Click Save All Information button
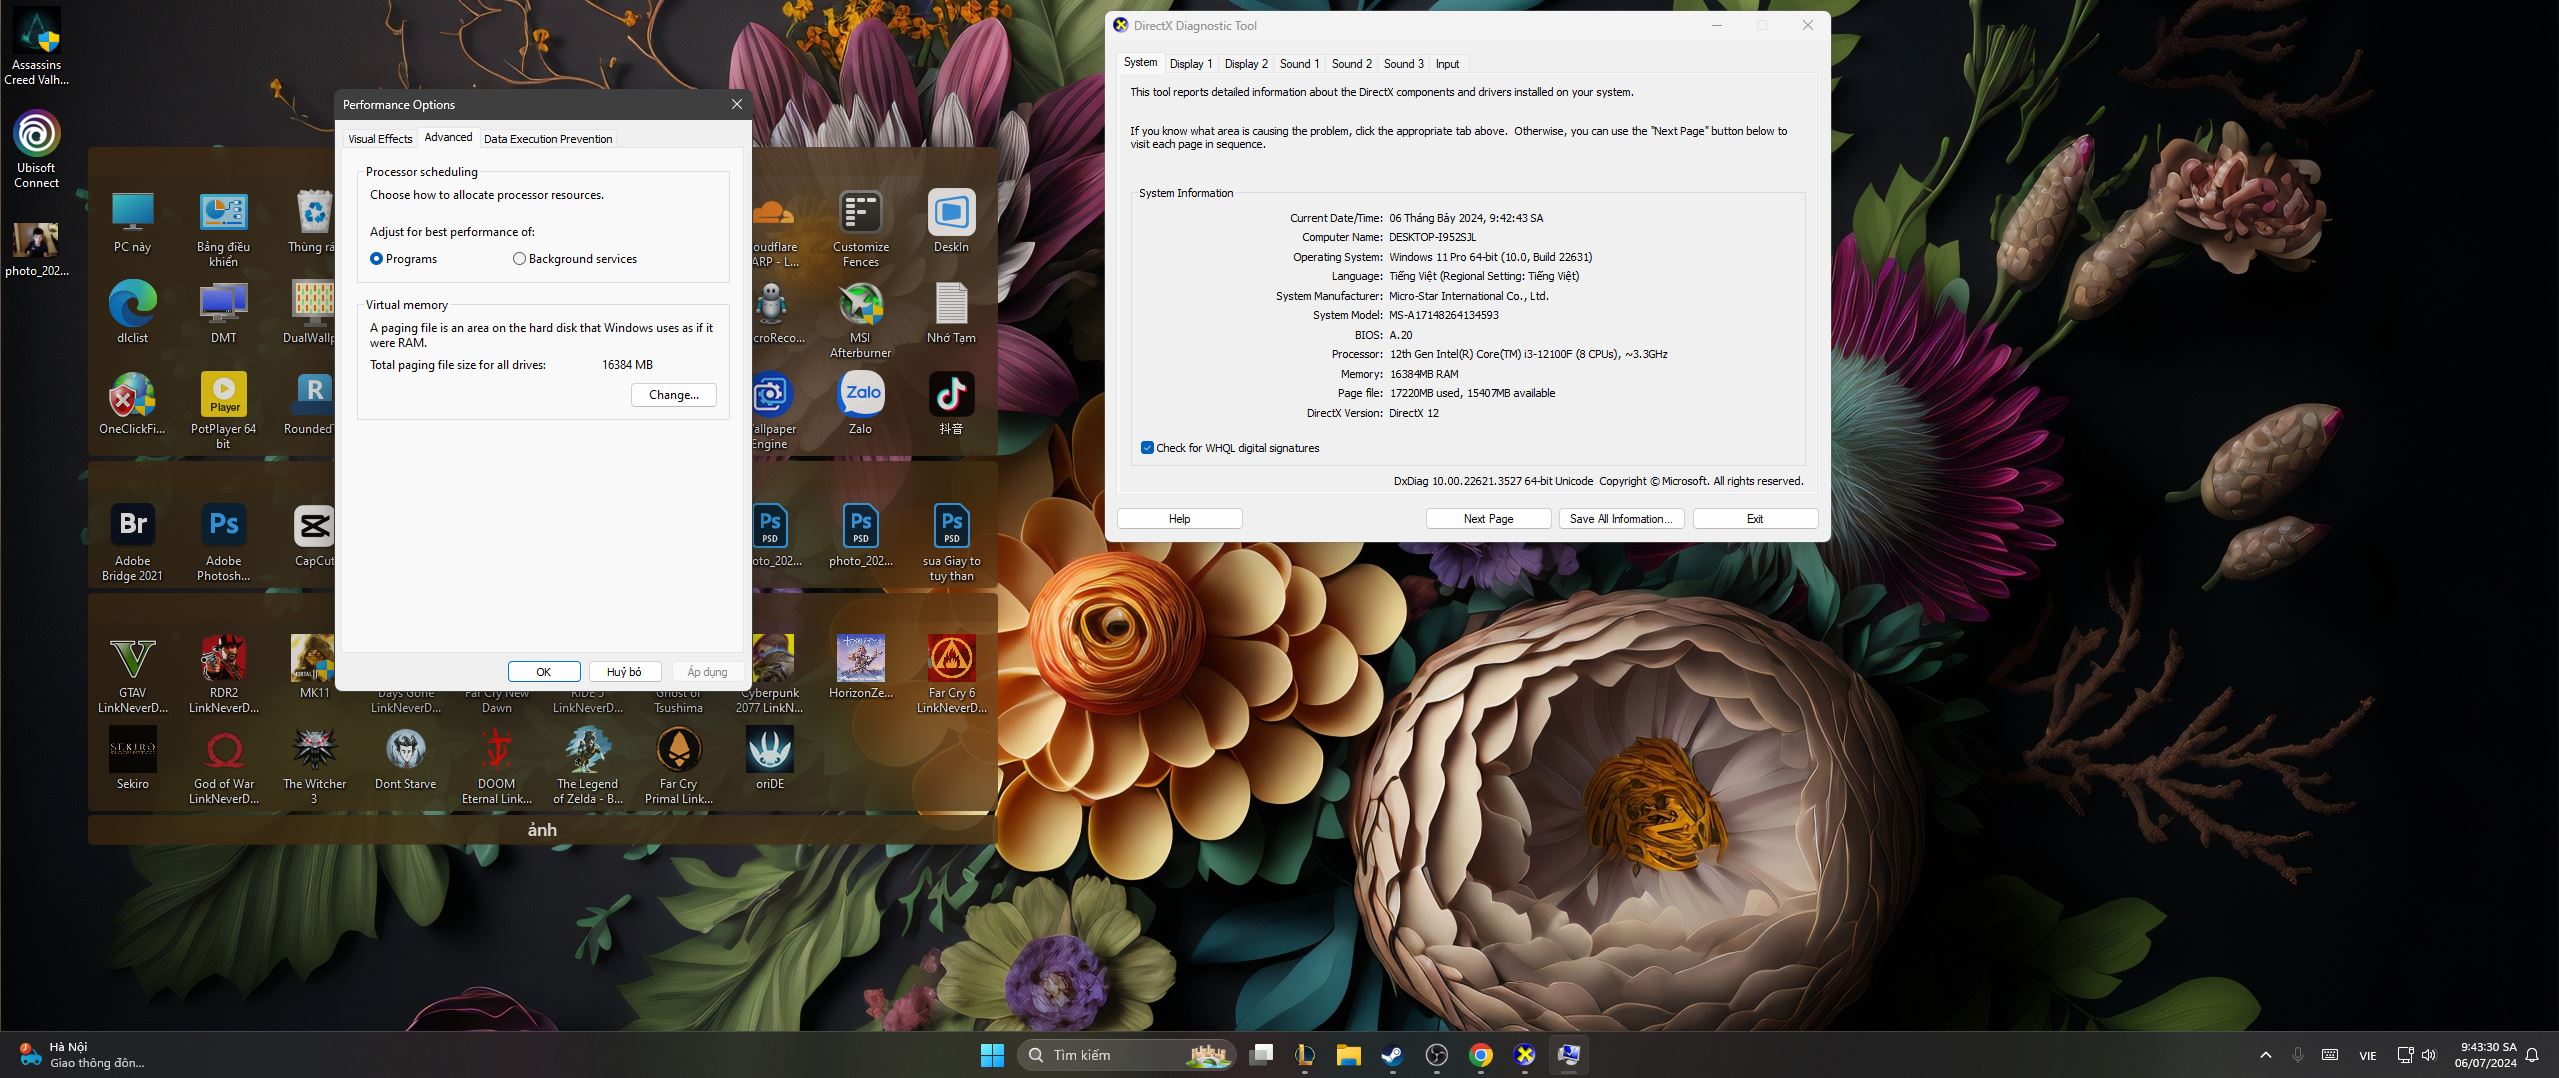This screenshot has height=1078, width=2559. (x=1620, y=519)
